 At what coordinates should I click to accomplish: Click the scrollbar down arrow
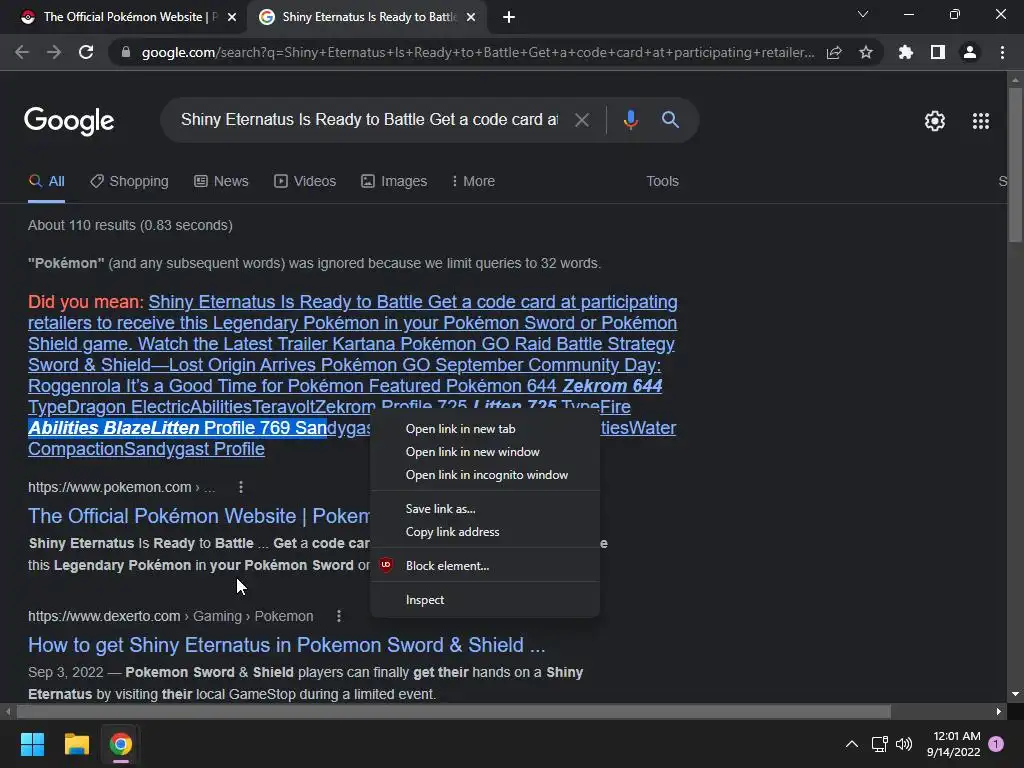coord(1015,694)
